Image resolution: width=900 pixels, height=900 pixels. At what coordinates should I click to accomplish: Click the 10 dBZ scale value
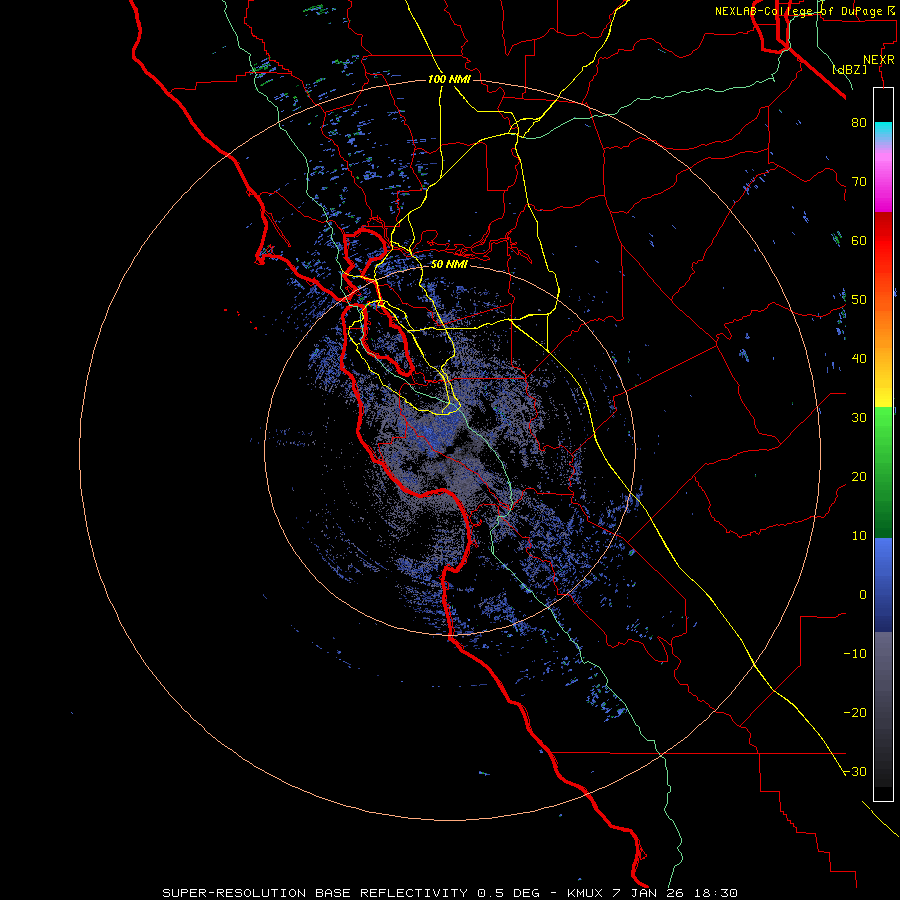point(859,536)
